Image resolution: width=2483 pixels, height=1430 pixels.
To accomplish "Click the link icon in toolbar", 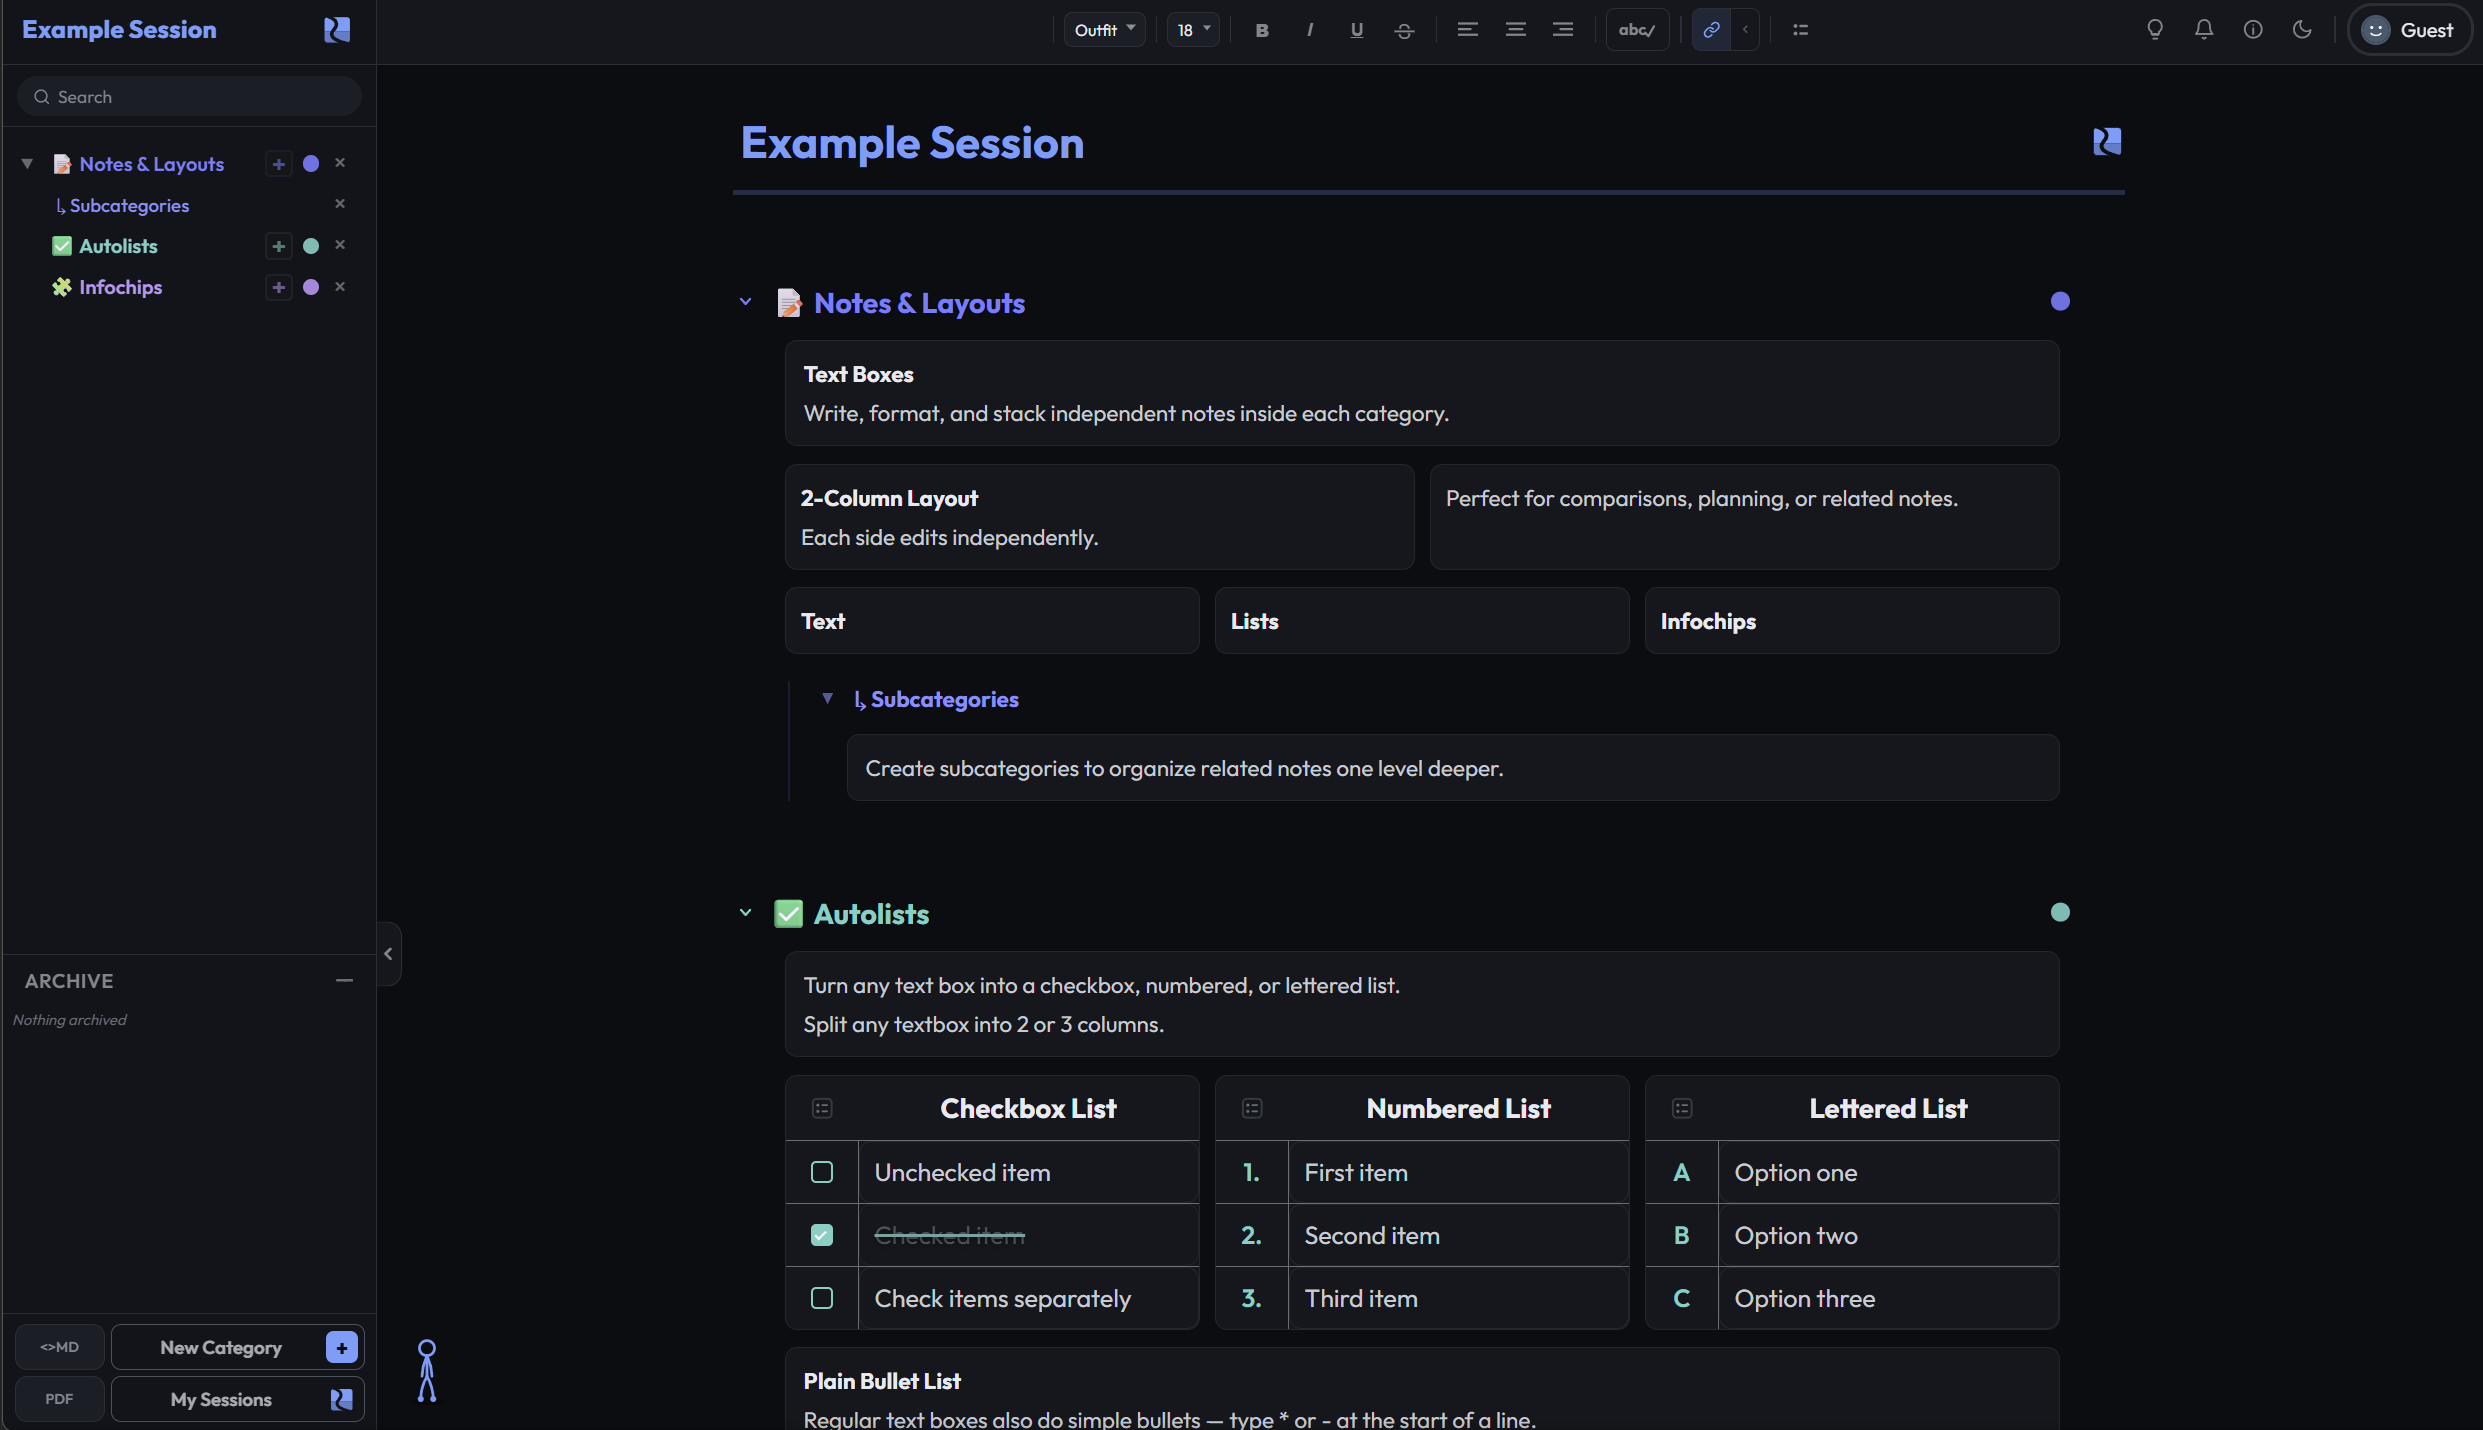I will 1711,30.
